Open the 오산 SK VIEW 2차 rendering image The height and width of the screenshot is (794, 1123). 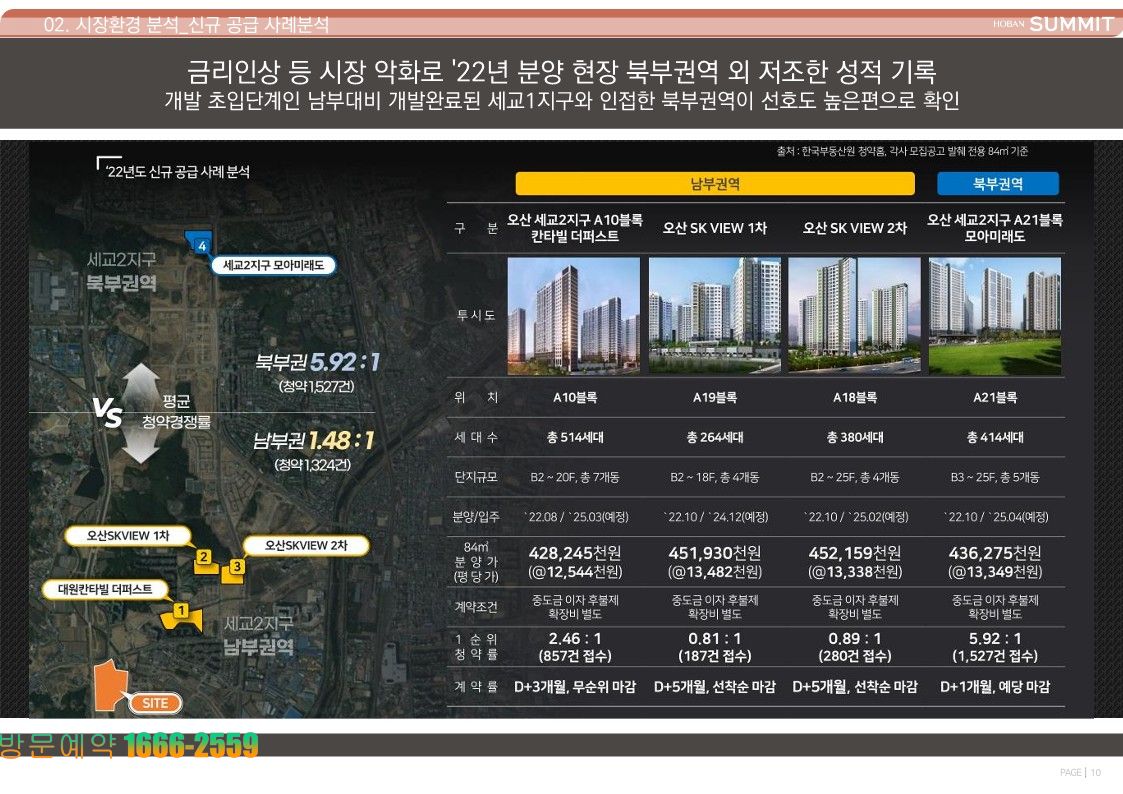[x=854, y=316]
